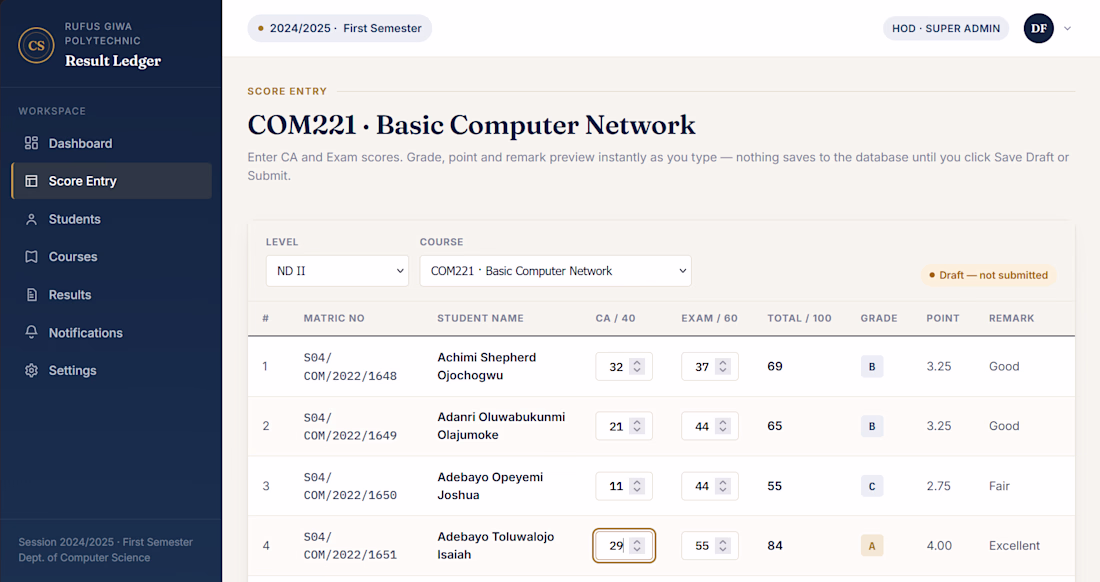Click student name Adebayo Toluwalojo Isaiah
The image size is (1100, 582).
coord(495,546)
